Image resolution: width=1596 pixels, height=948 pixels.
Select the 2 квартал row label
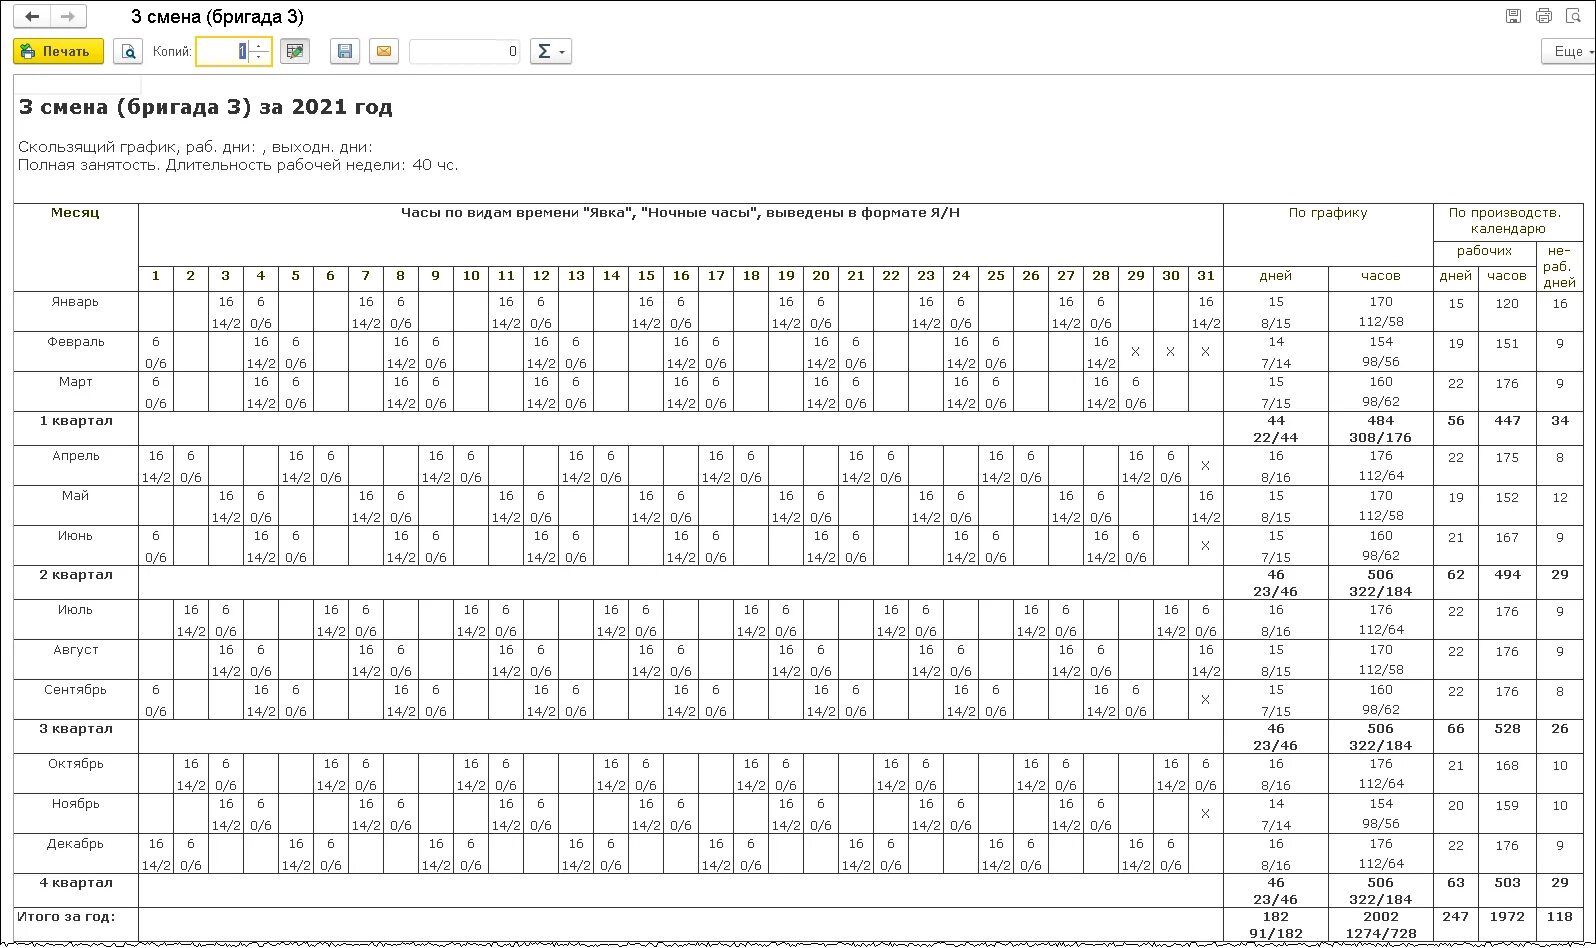point(76,574)
